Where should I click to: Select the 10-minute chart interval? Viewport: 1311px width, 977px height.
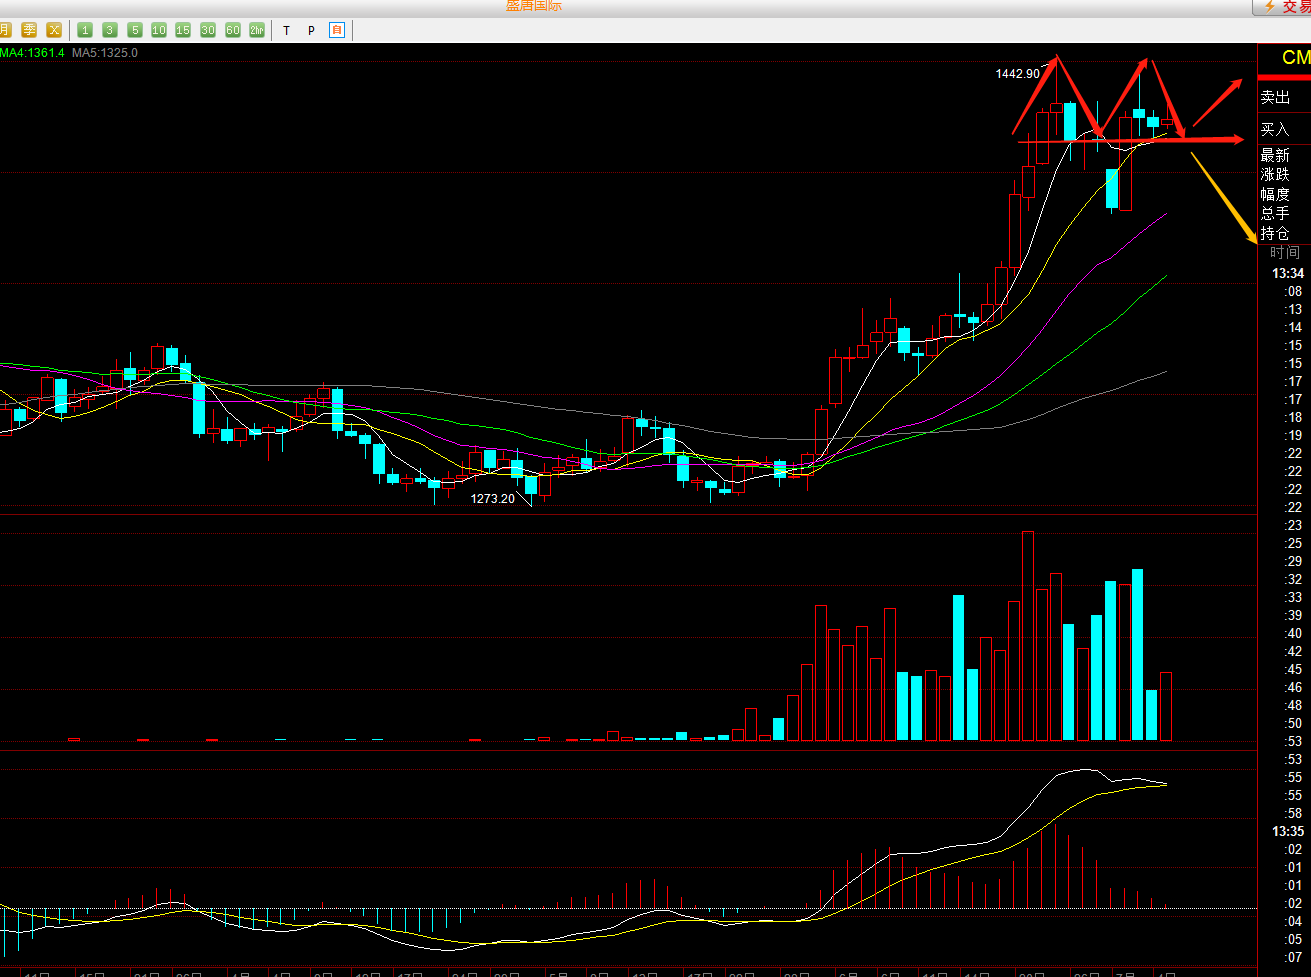pyautogui.click(x=158, y=30)
